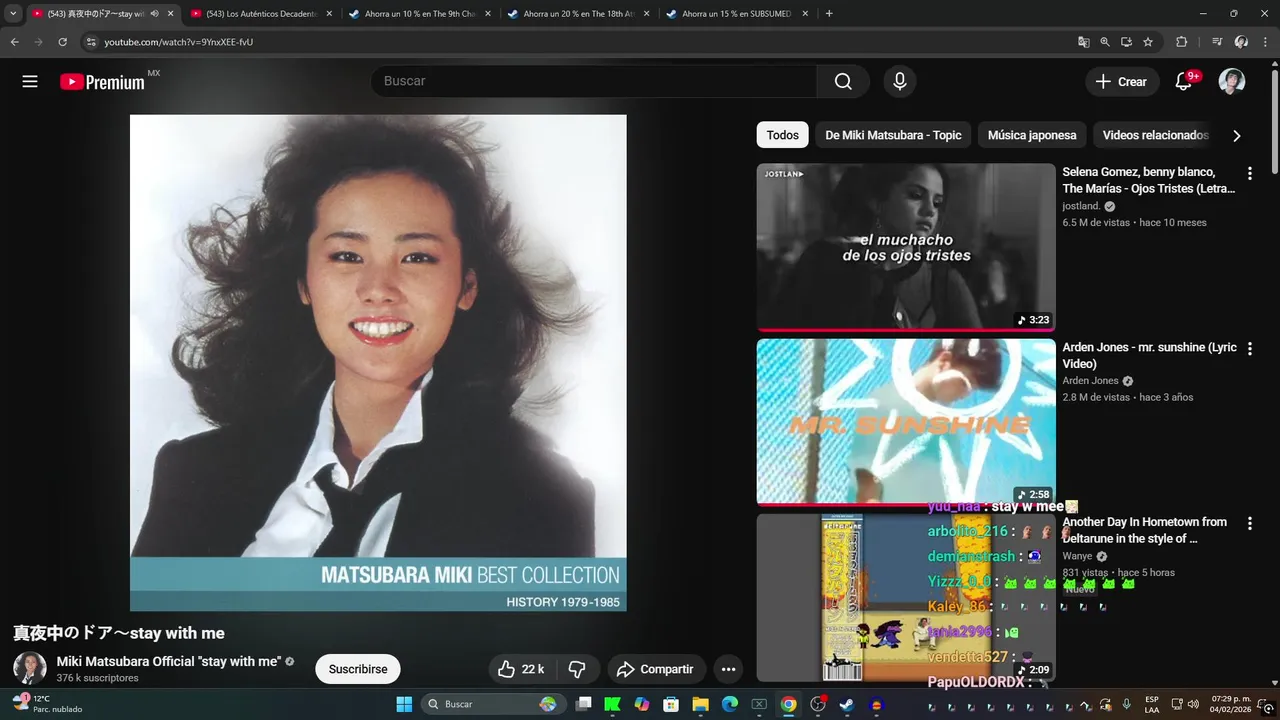Open the jostland. channel name

coord(1081,206)
